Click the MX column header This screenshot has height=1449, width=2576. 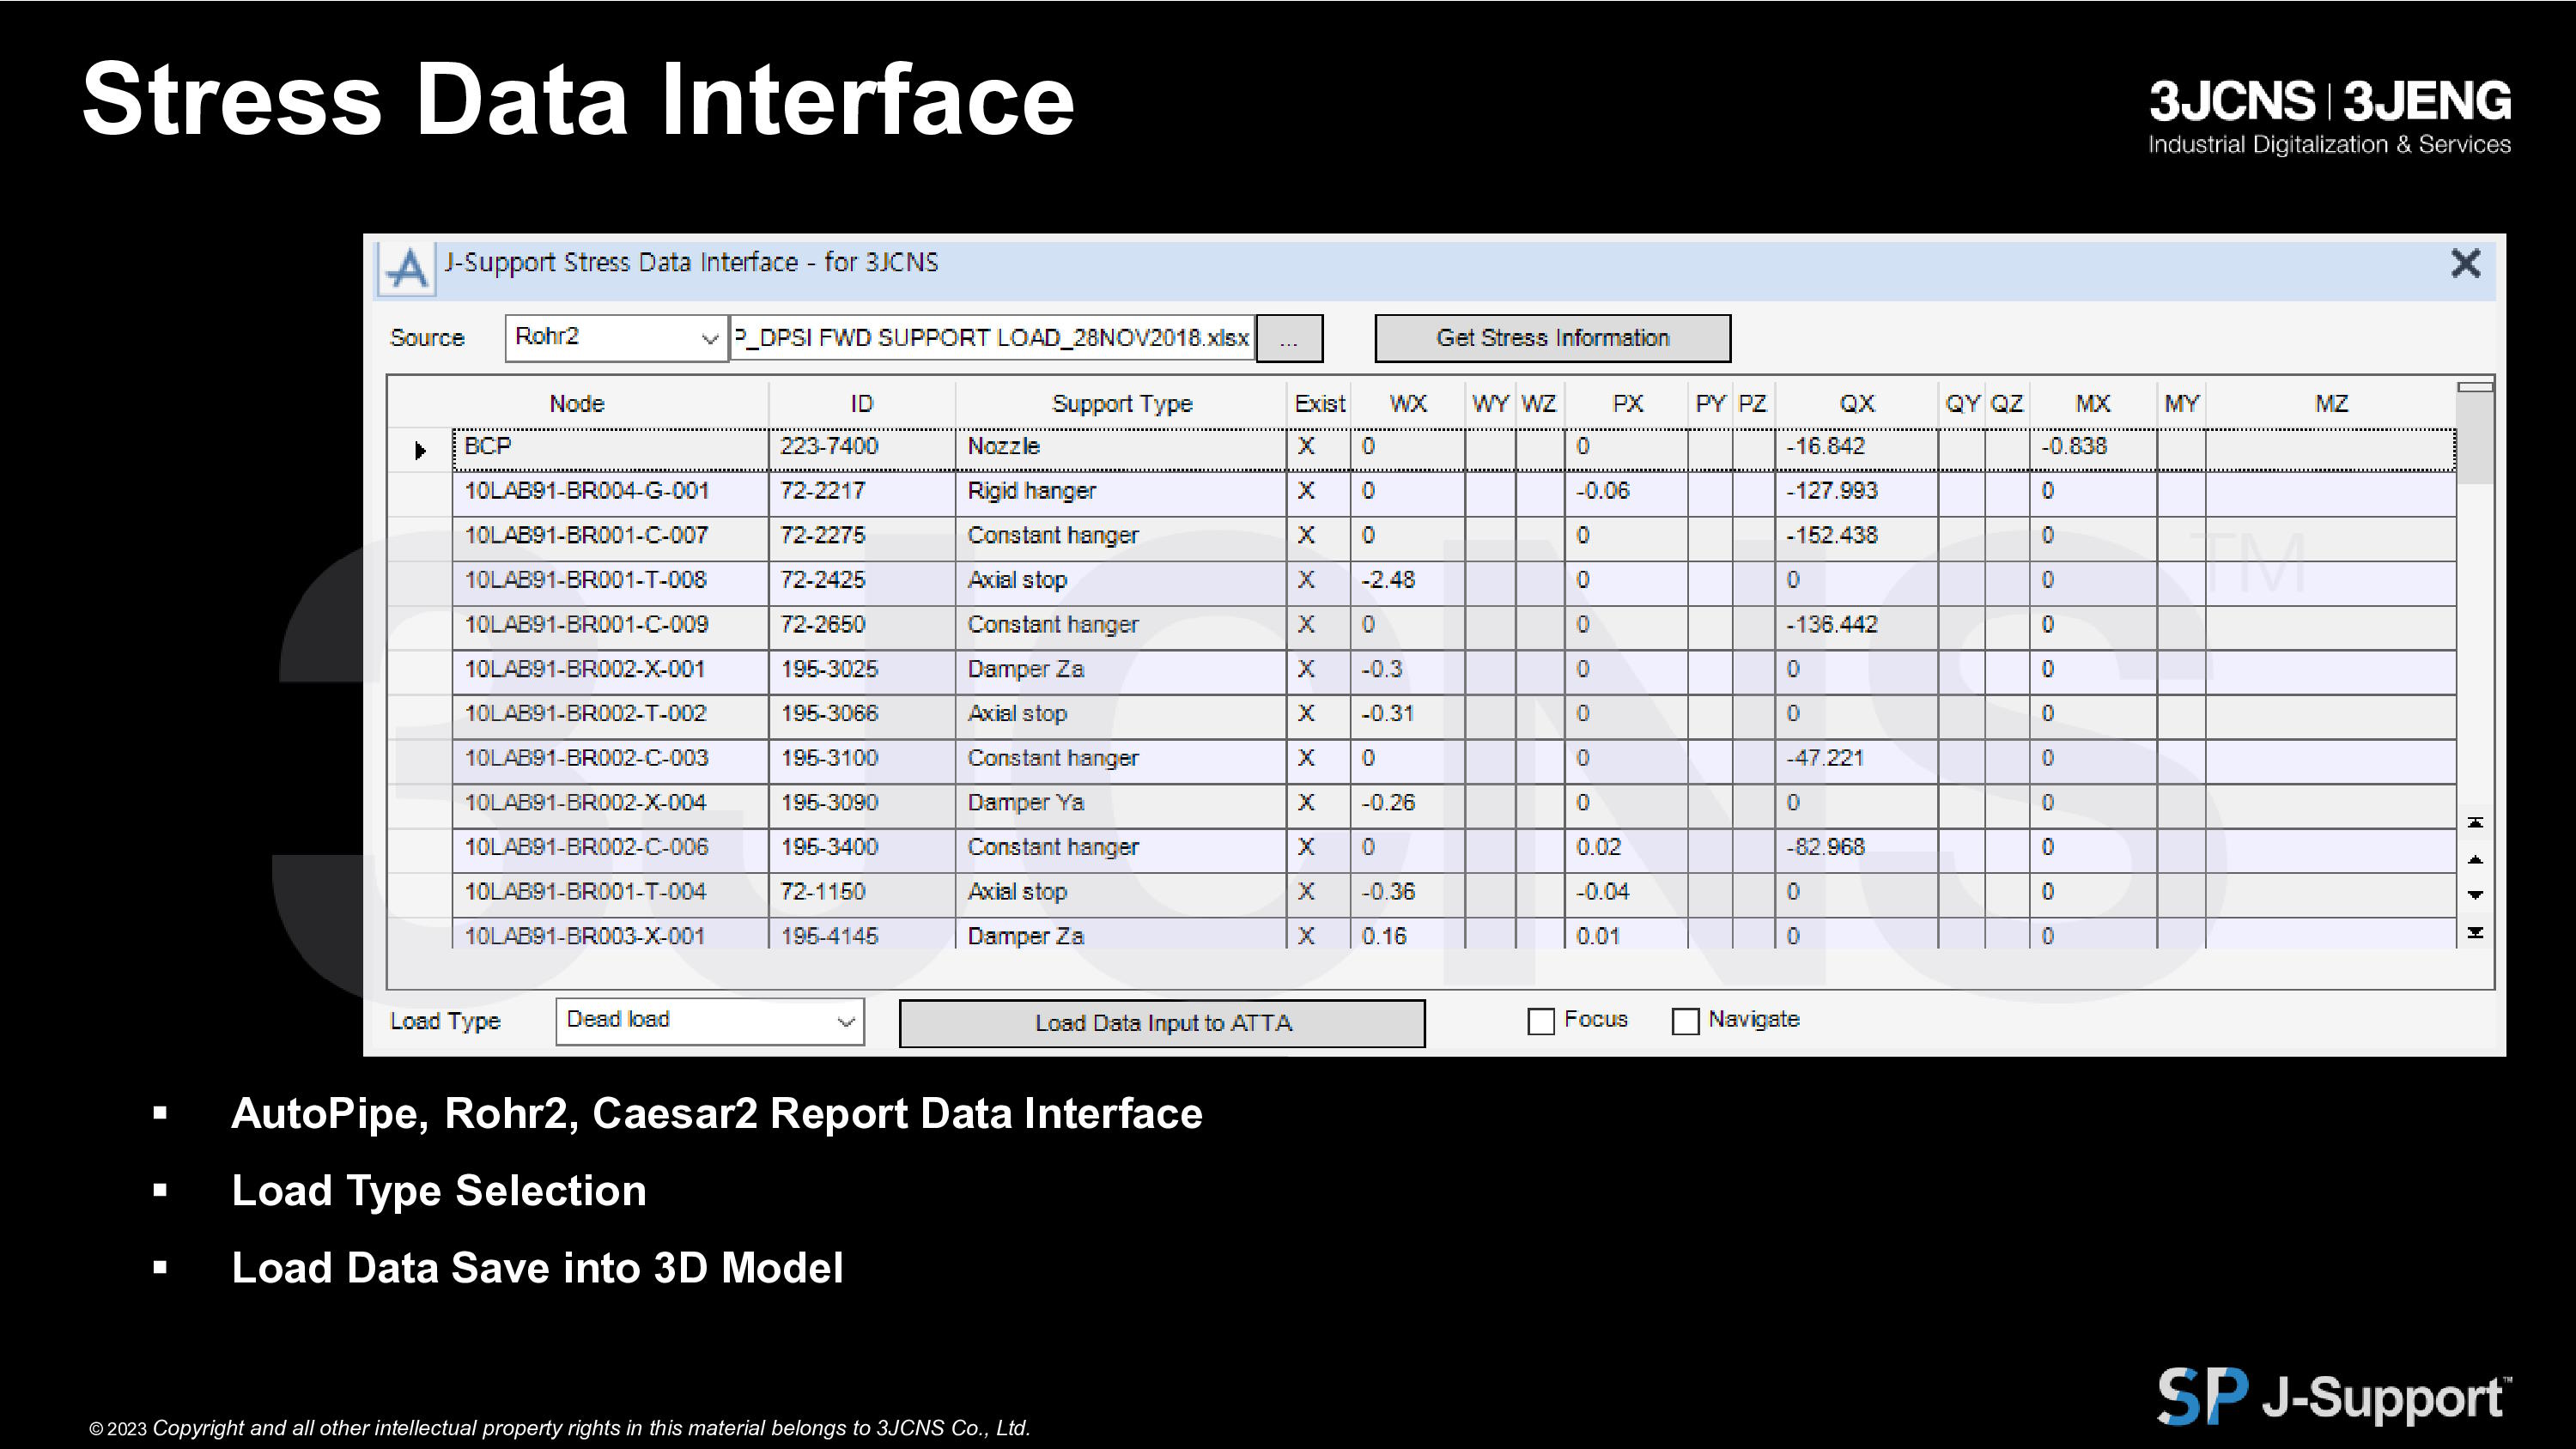[x=2092, y=403]
